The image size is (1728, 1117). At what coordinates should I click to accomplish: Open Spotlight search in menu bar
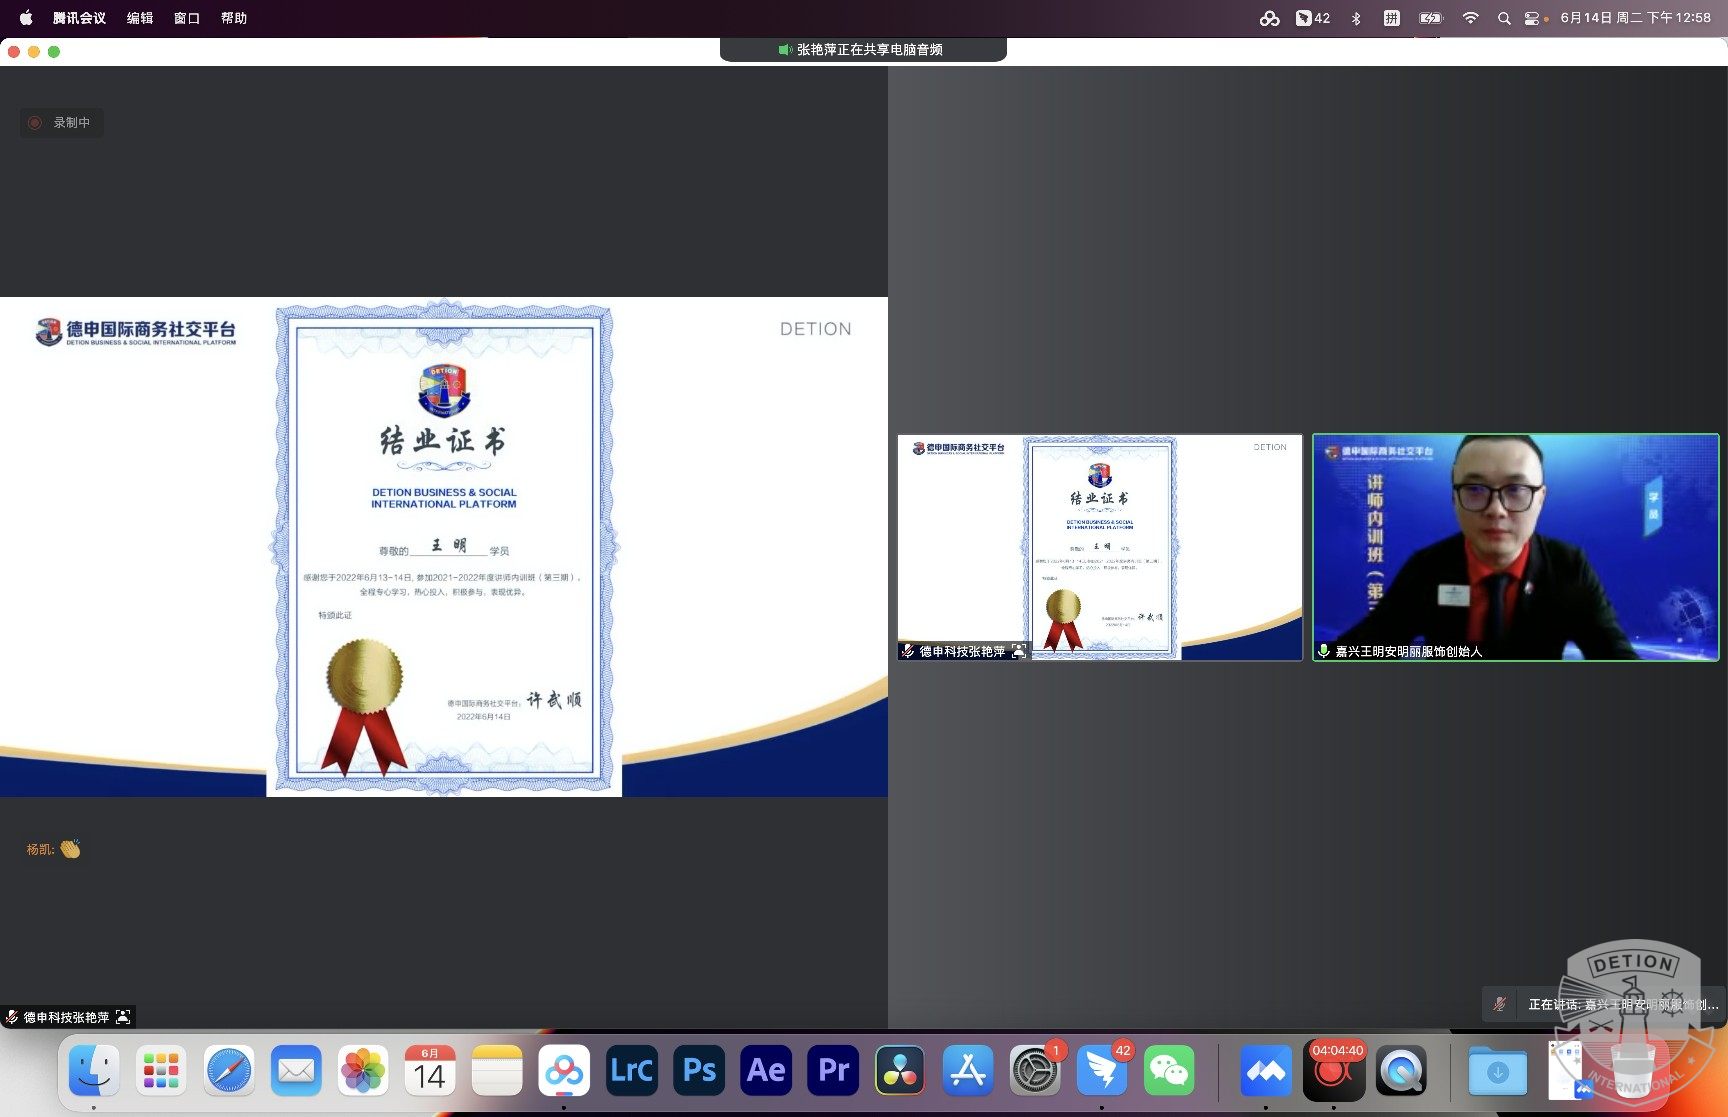pos(1504,18)
